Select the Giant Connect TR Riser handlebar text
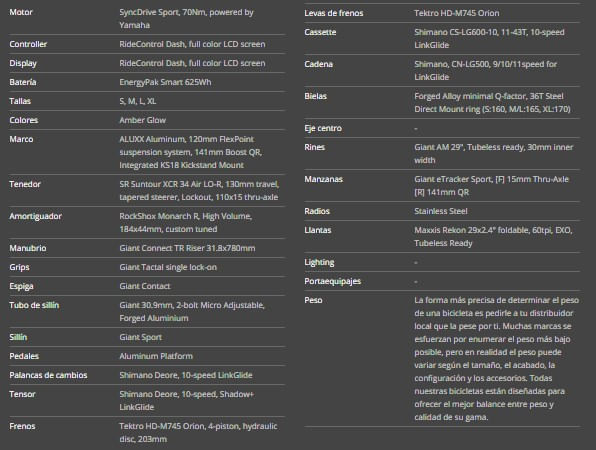The width and height of the screenshot is (596, 450). (187, 248)
